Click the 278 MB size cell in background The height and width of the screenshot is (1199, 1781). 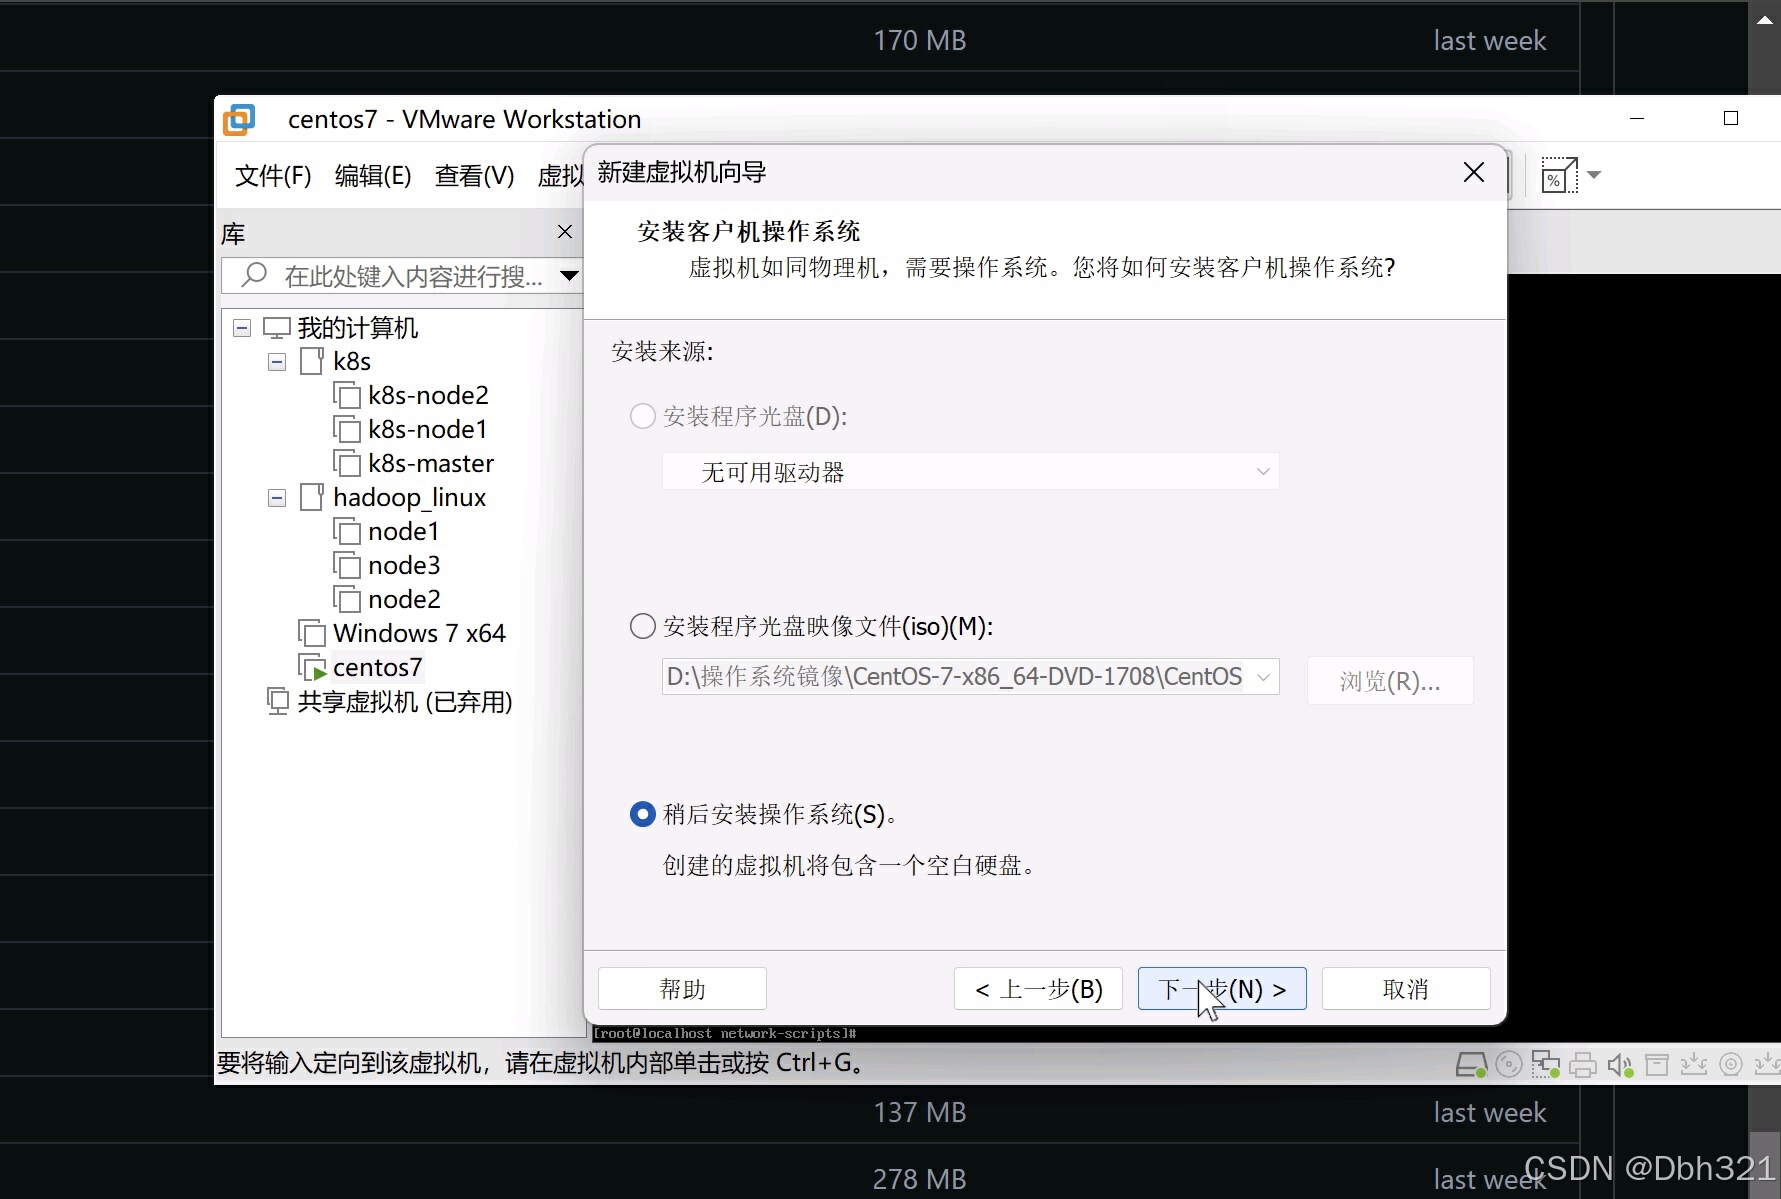point(920,1179)
